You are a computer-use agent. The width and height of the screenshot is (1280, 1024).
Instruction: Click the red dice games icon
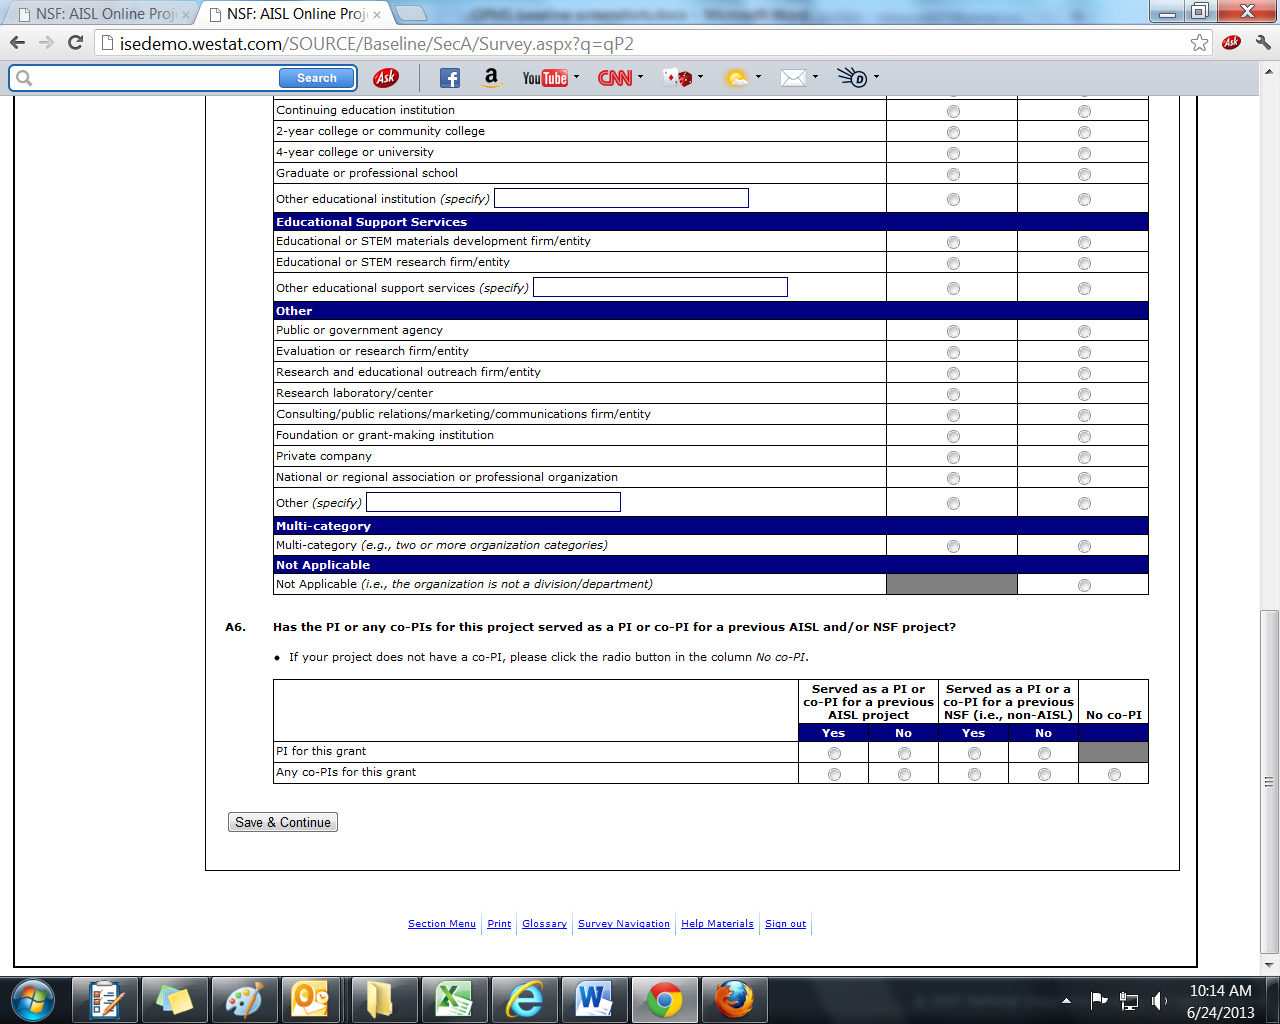point(678,78)
